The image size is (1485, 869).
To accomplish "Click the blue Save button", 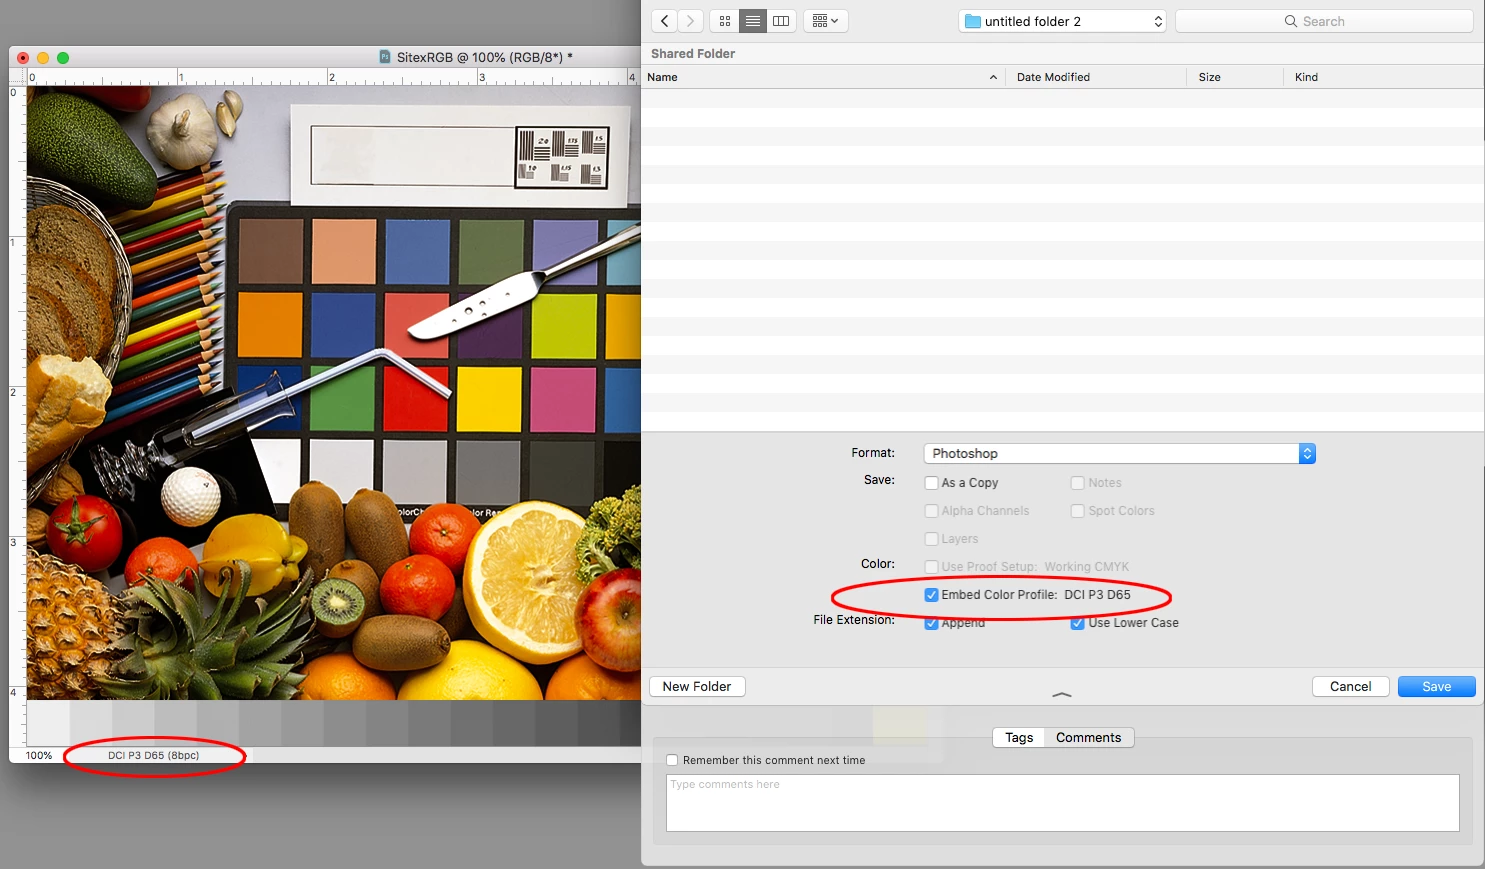I will click(1436, 687).
